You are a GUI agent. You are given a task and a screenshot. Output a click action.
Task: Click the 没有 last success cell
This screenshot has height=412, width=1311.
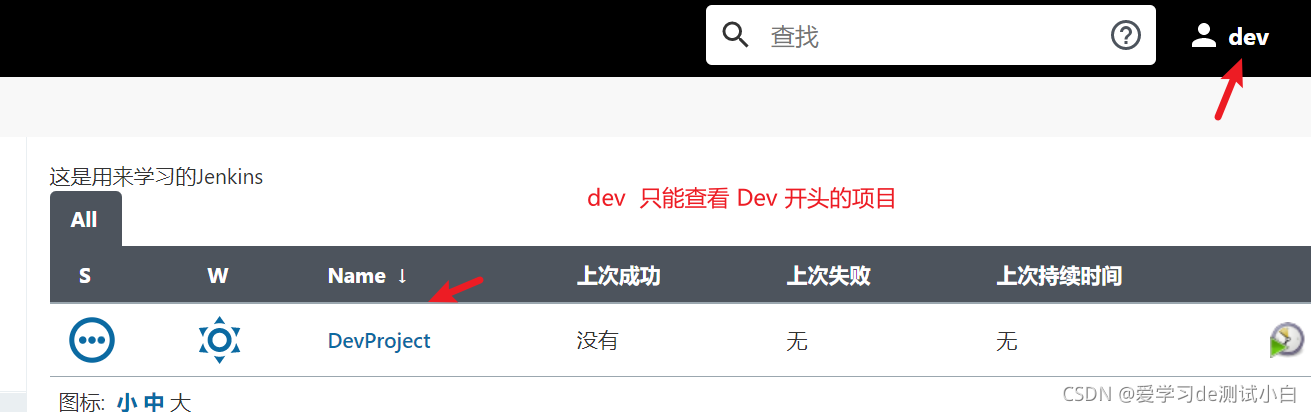click(x=598, y=341)
